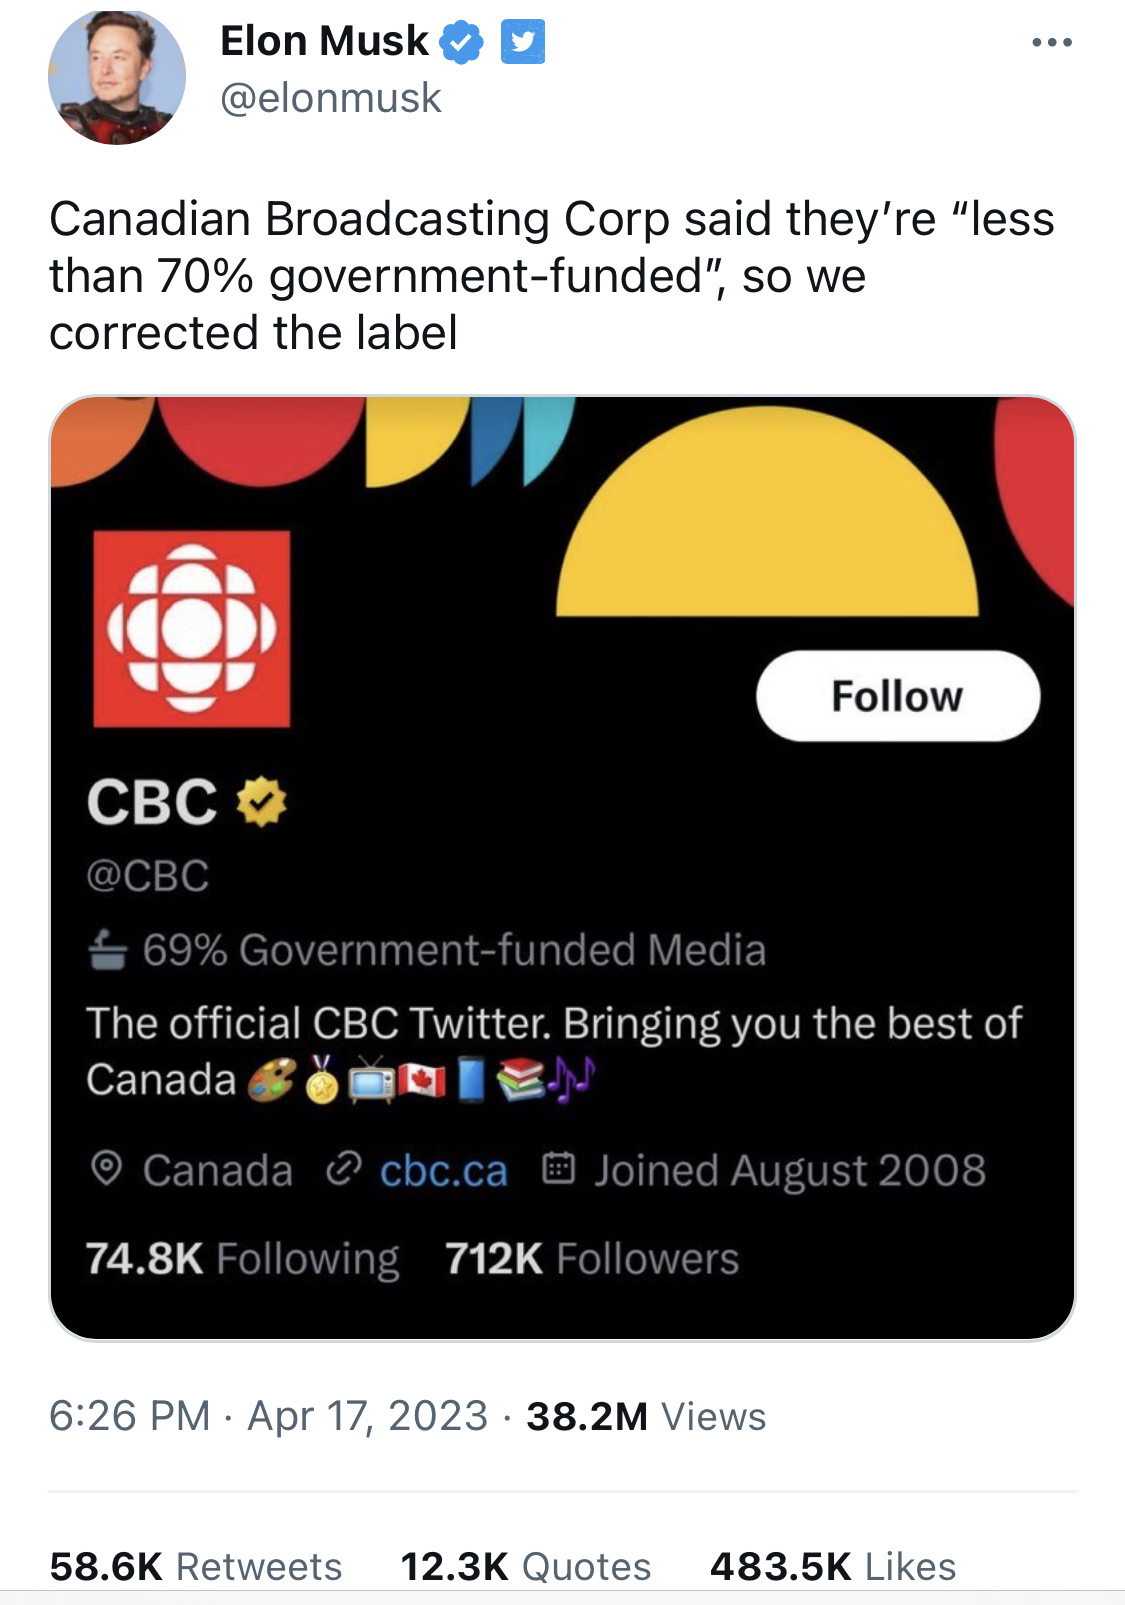Click Elon Musk's profile avatar
This screenshot has width=1125, height=1605.
tap(117, 76)
